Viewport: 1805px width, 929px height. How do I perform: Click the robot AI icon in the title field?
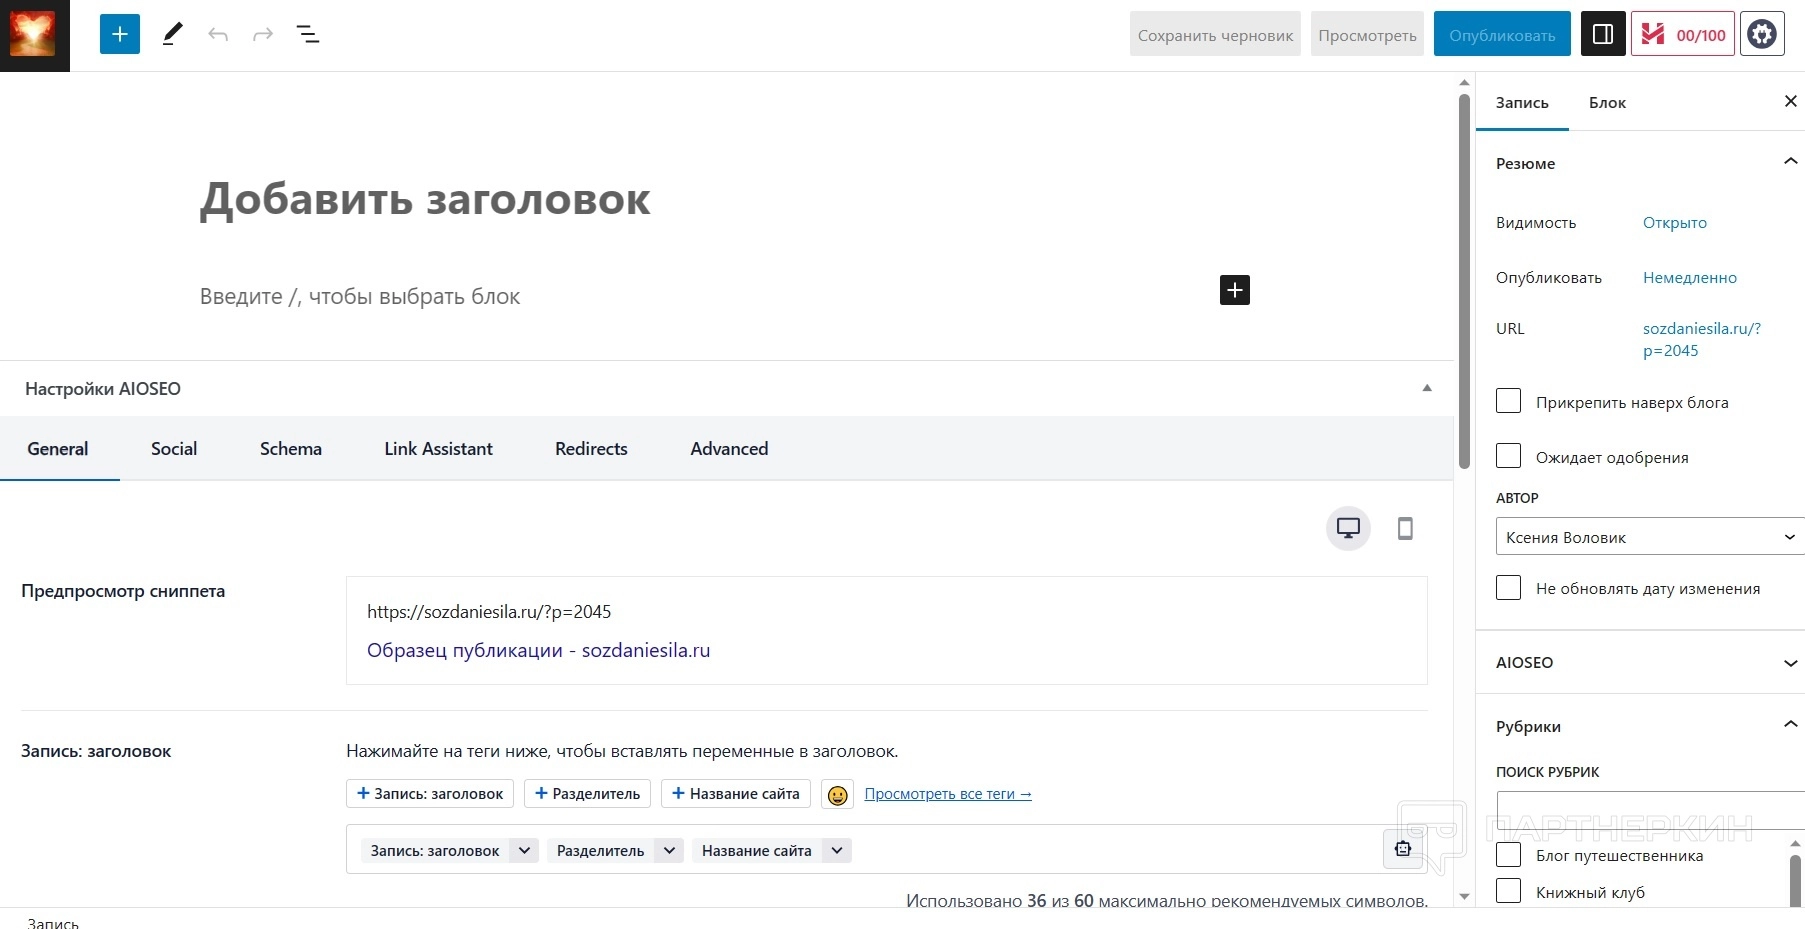(x=1403, y=849)
